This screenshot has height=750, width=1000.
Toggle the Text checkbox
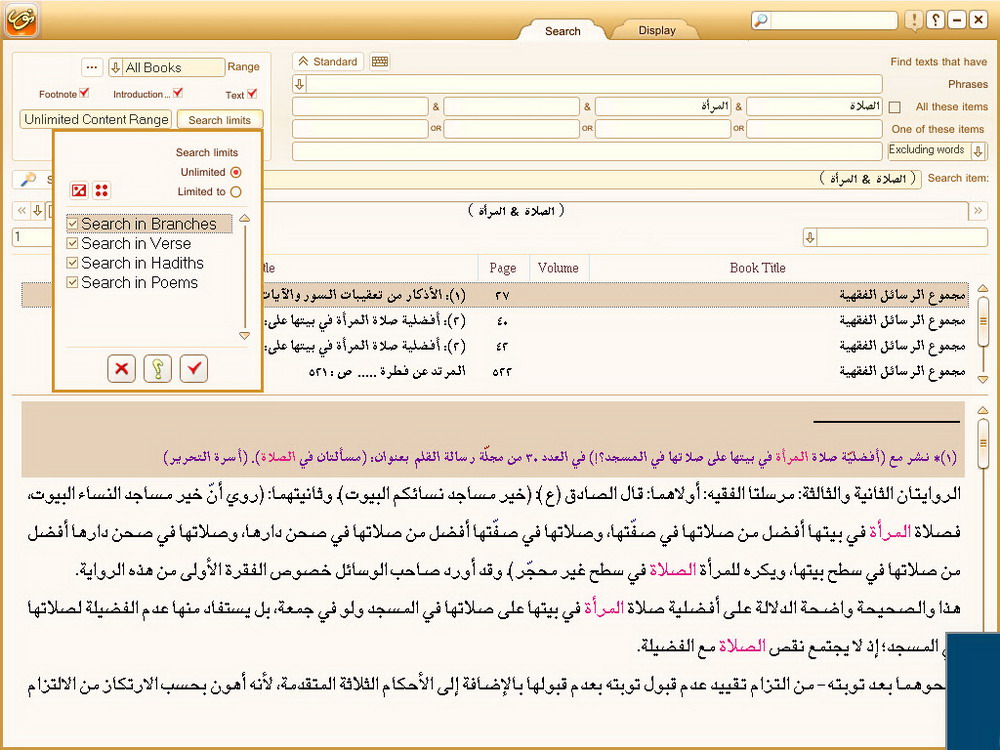point(252,94)
